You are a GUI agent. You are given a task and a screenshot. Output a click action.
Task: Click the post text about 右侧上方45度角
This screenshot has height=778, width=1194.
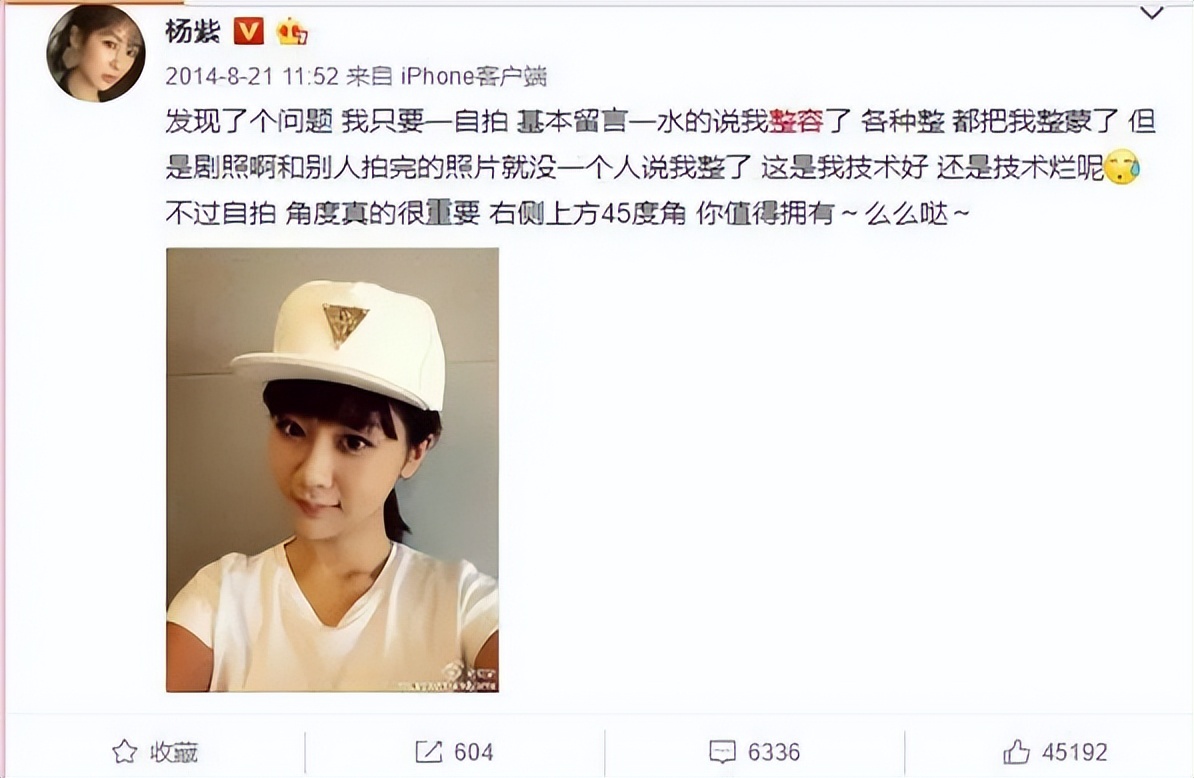(588, 214)
